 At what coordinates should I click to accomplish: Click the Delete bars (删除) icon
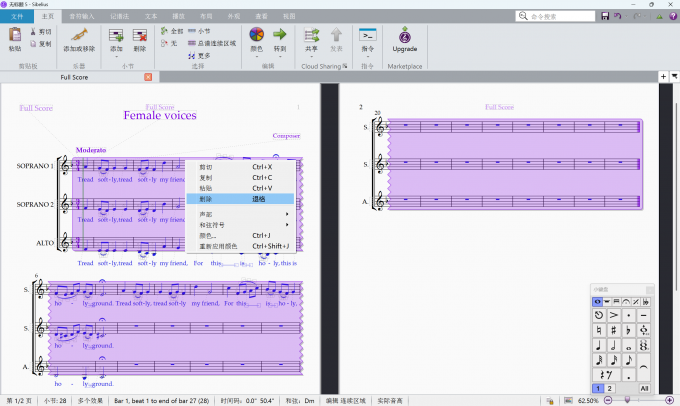coord(140,35)
